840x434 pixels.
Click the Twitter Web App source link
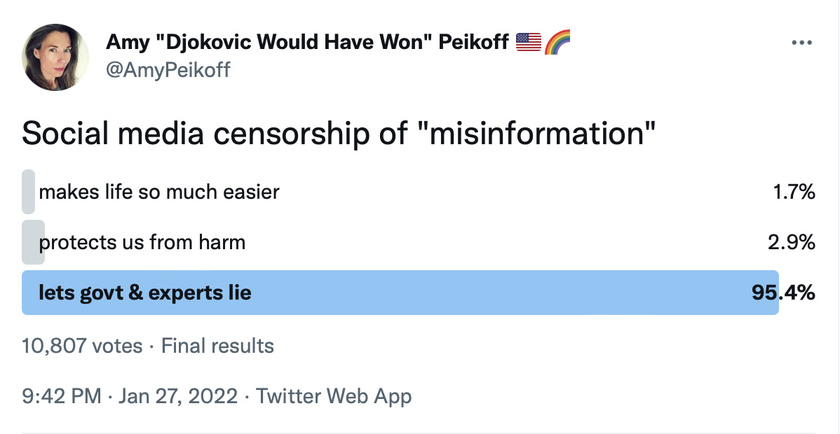pyautogui.click(x=334, y=396)
